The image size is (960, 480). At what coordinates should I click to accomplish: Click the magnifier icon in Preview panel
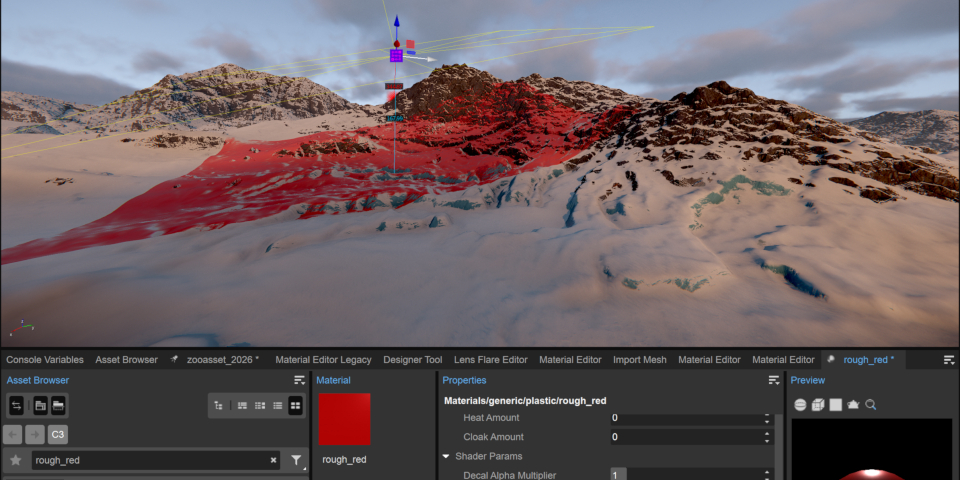click(x=871, y=405)
